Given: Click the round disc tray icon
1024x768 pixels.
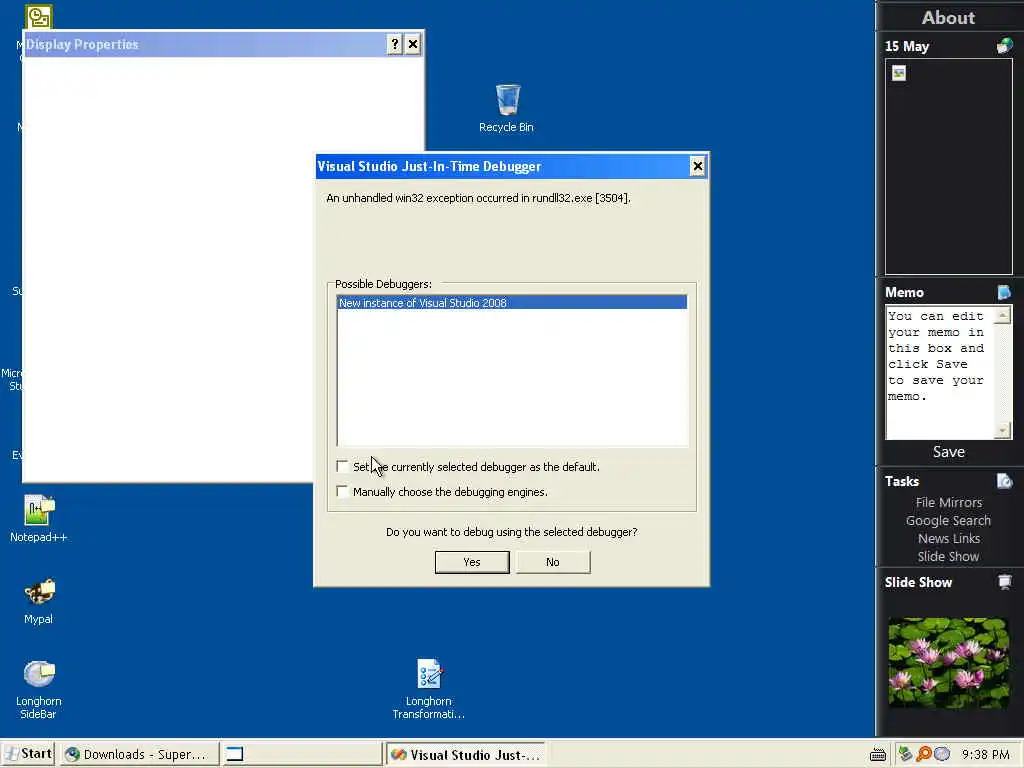Looking at the screenshot, I should pyautogui.click(x=942, y=754).
